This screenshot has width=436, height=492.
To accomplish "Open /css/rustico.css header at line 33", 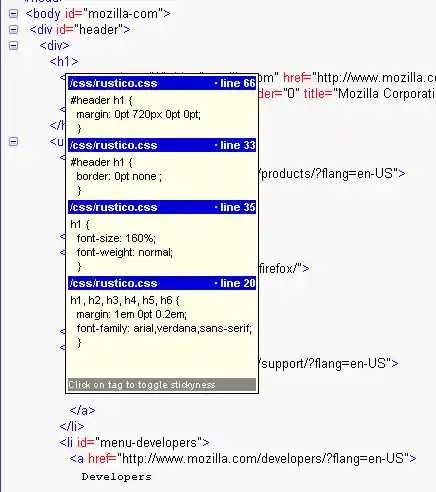I will 162,145.
